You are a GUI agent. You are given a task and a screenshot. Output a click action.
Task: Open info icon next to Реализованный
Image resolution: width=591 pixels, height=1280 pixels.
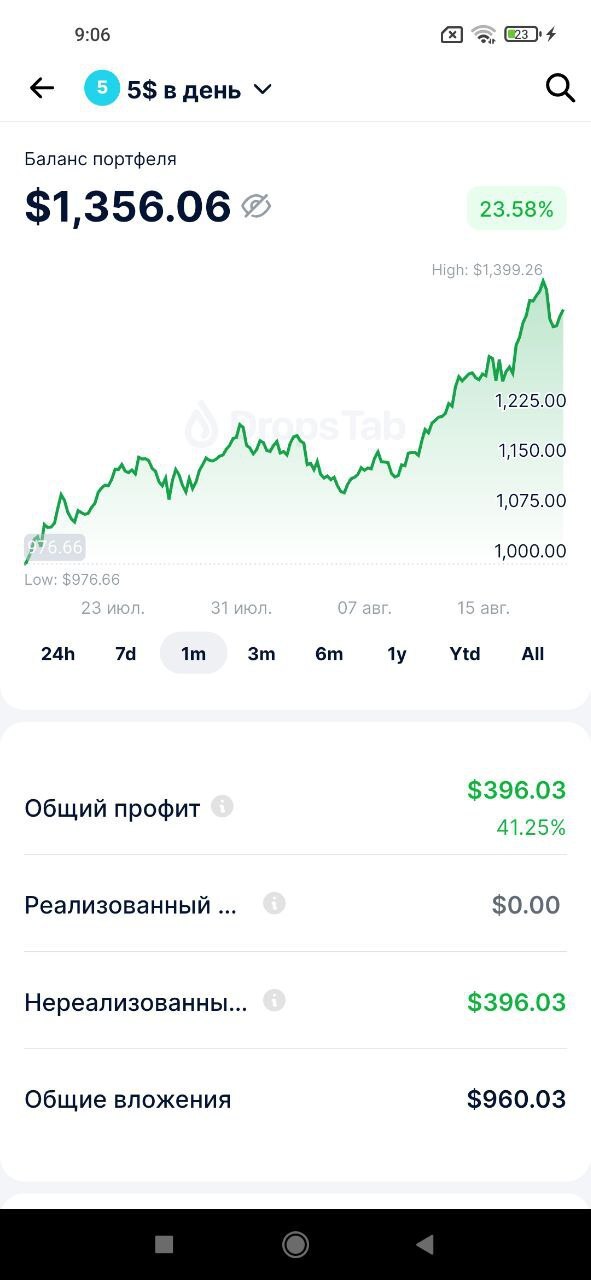point(274,903)
